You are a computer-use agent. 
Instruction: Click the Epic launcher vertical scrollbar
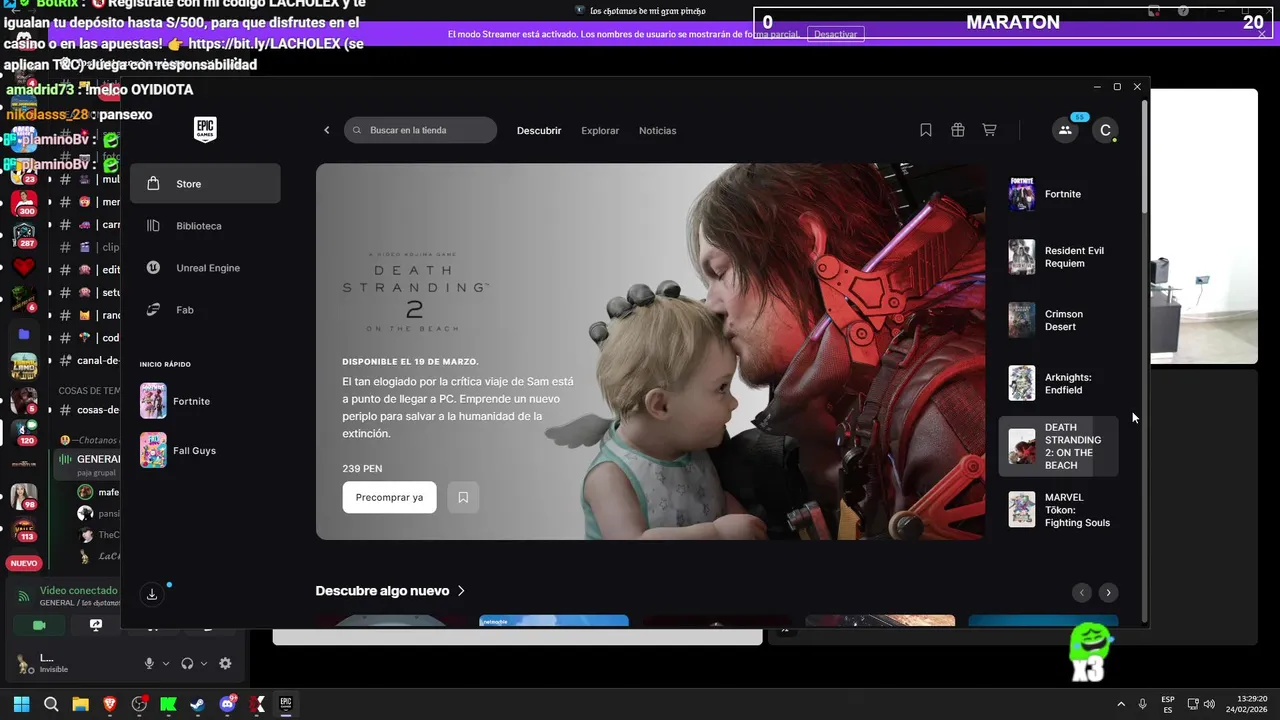pos(1145,155)
